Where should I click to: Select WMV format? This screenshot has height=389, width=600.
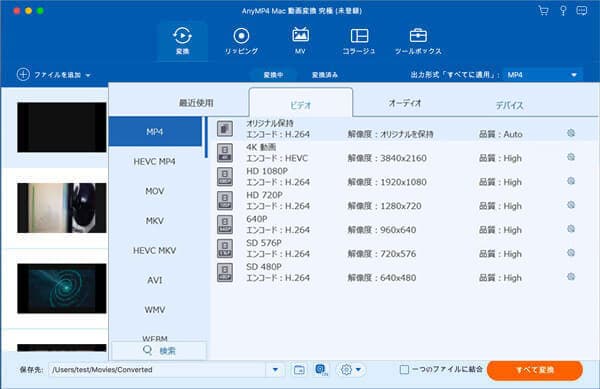click(155, 309)
